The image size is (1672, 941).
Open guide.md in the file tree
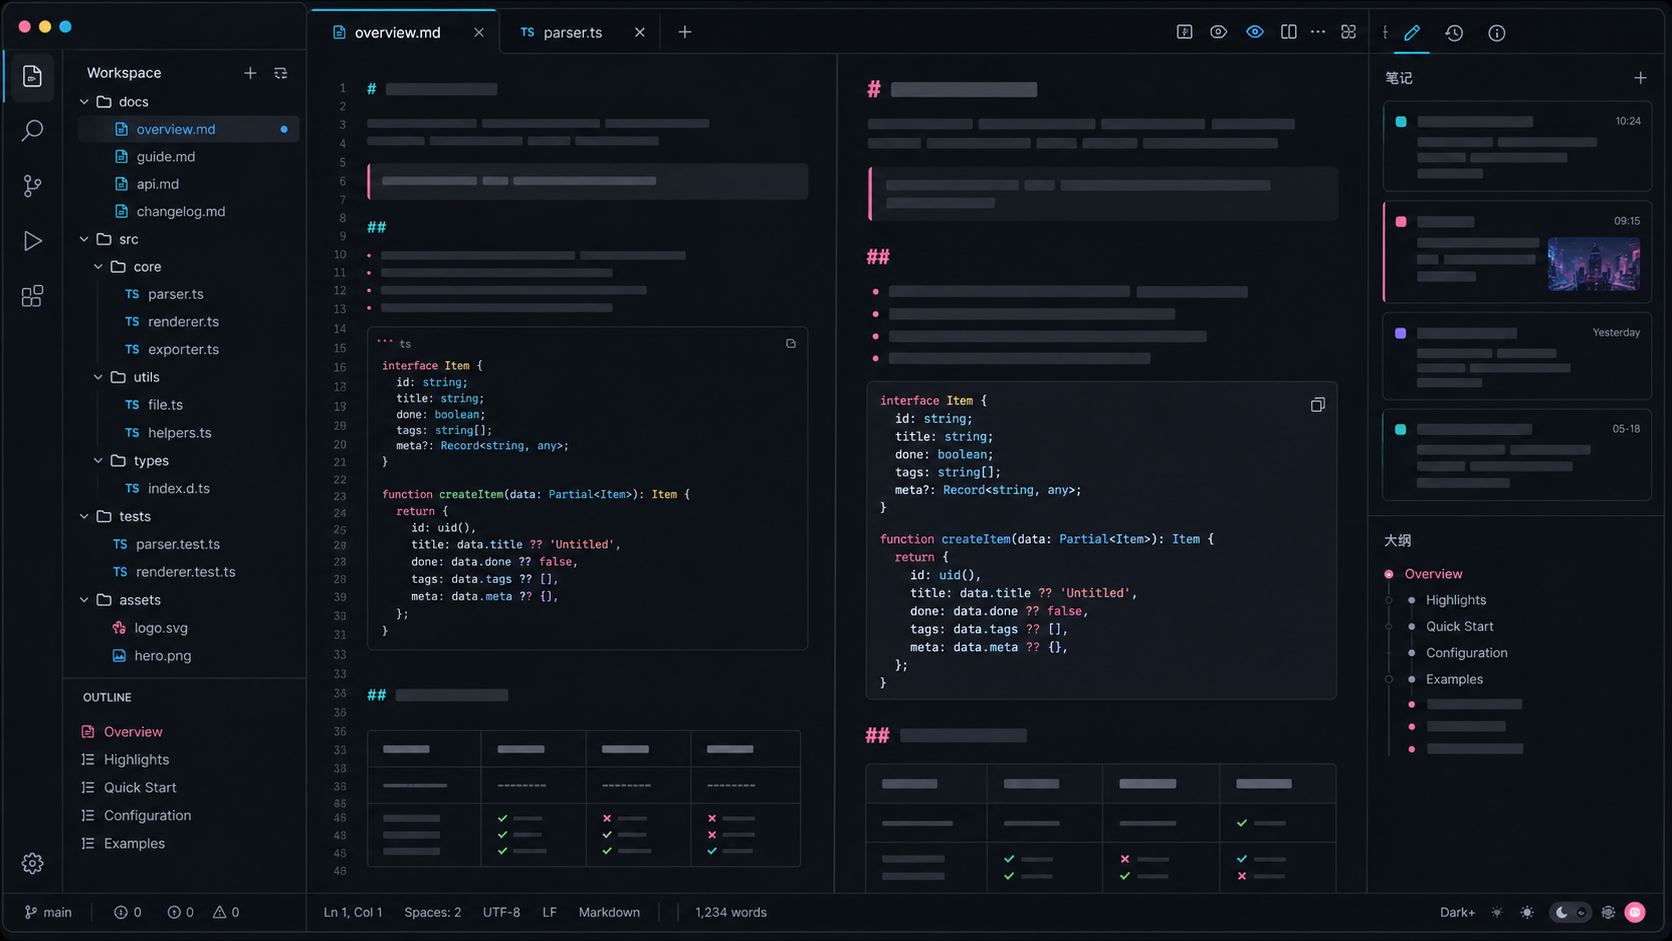[x=166, y=157]
